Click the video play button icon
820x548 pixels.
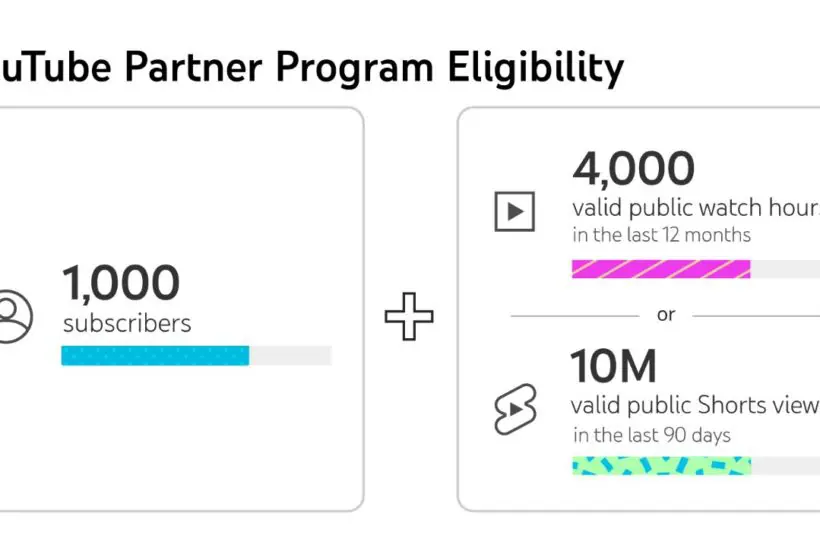coord(515,212)
